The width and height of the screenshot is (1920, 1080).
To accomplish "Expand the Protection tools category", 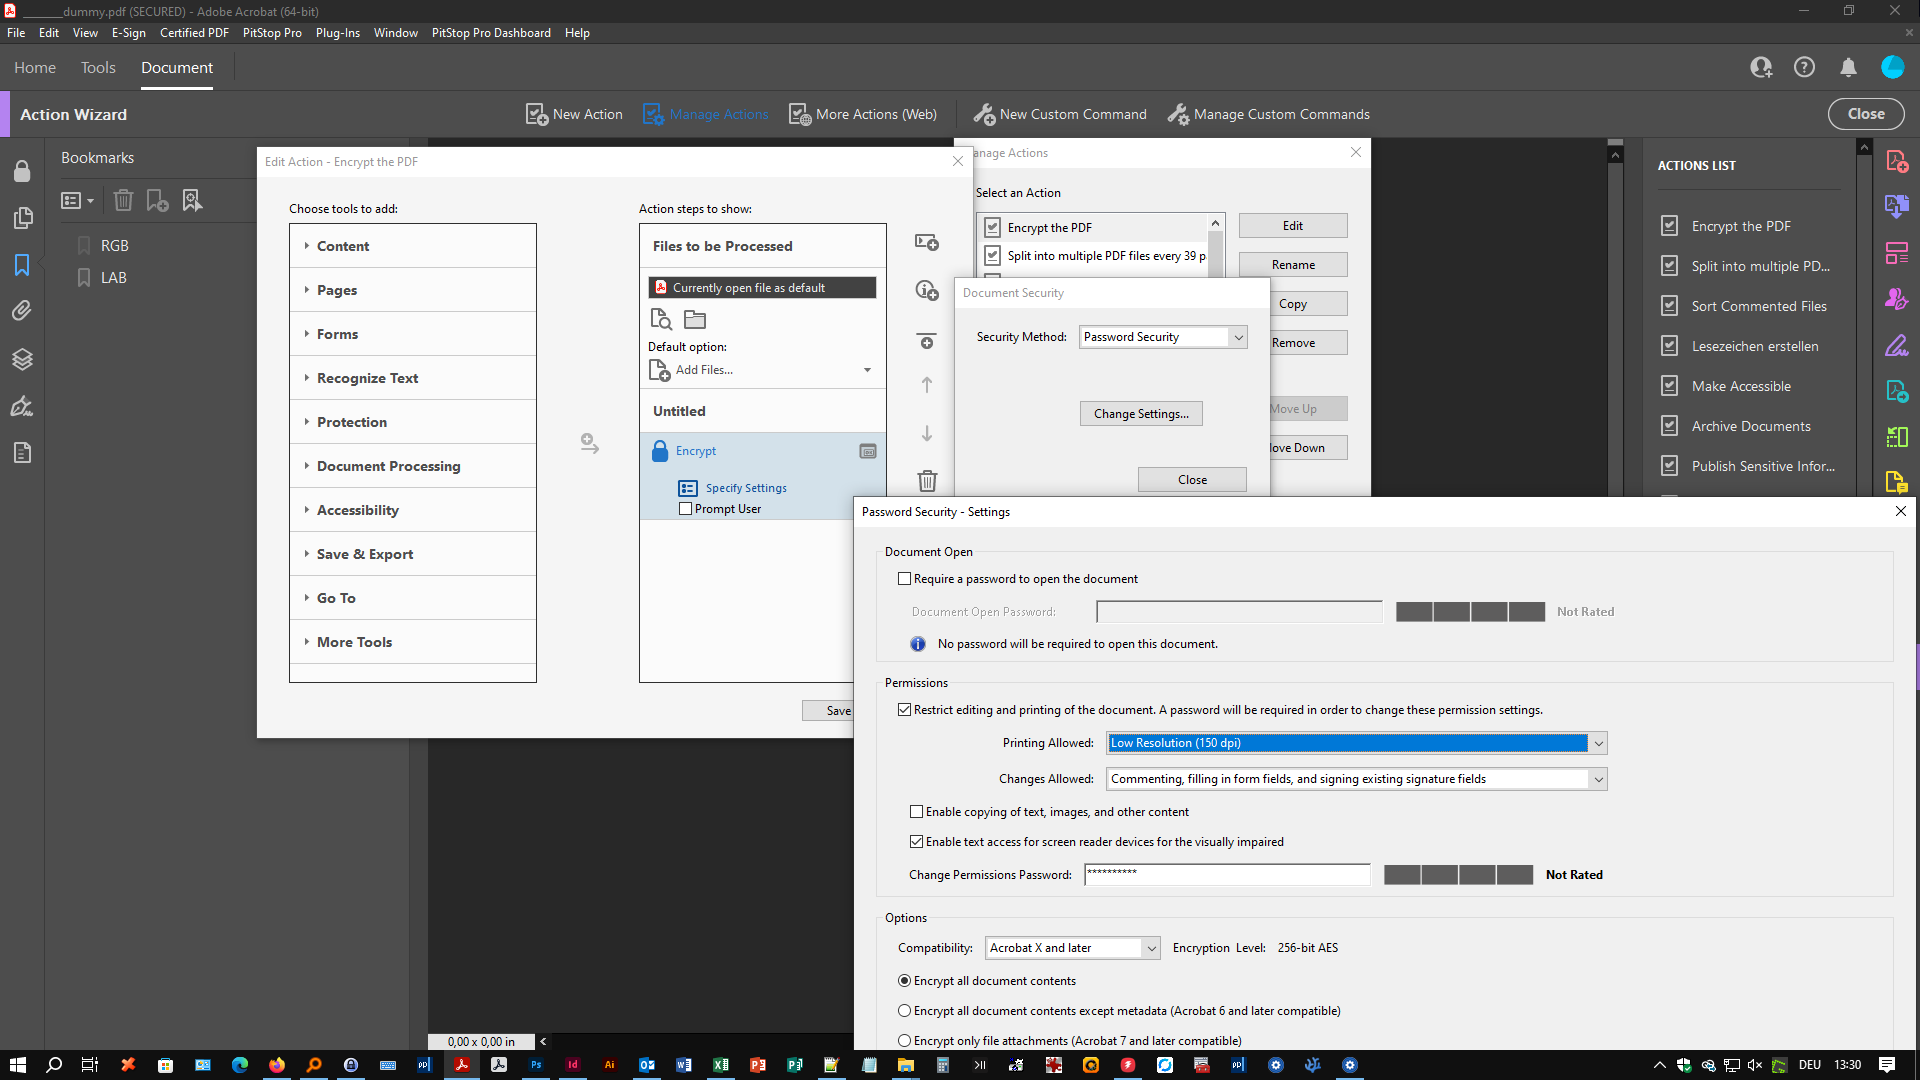I will pyautogui.click(x=352, y=422).
